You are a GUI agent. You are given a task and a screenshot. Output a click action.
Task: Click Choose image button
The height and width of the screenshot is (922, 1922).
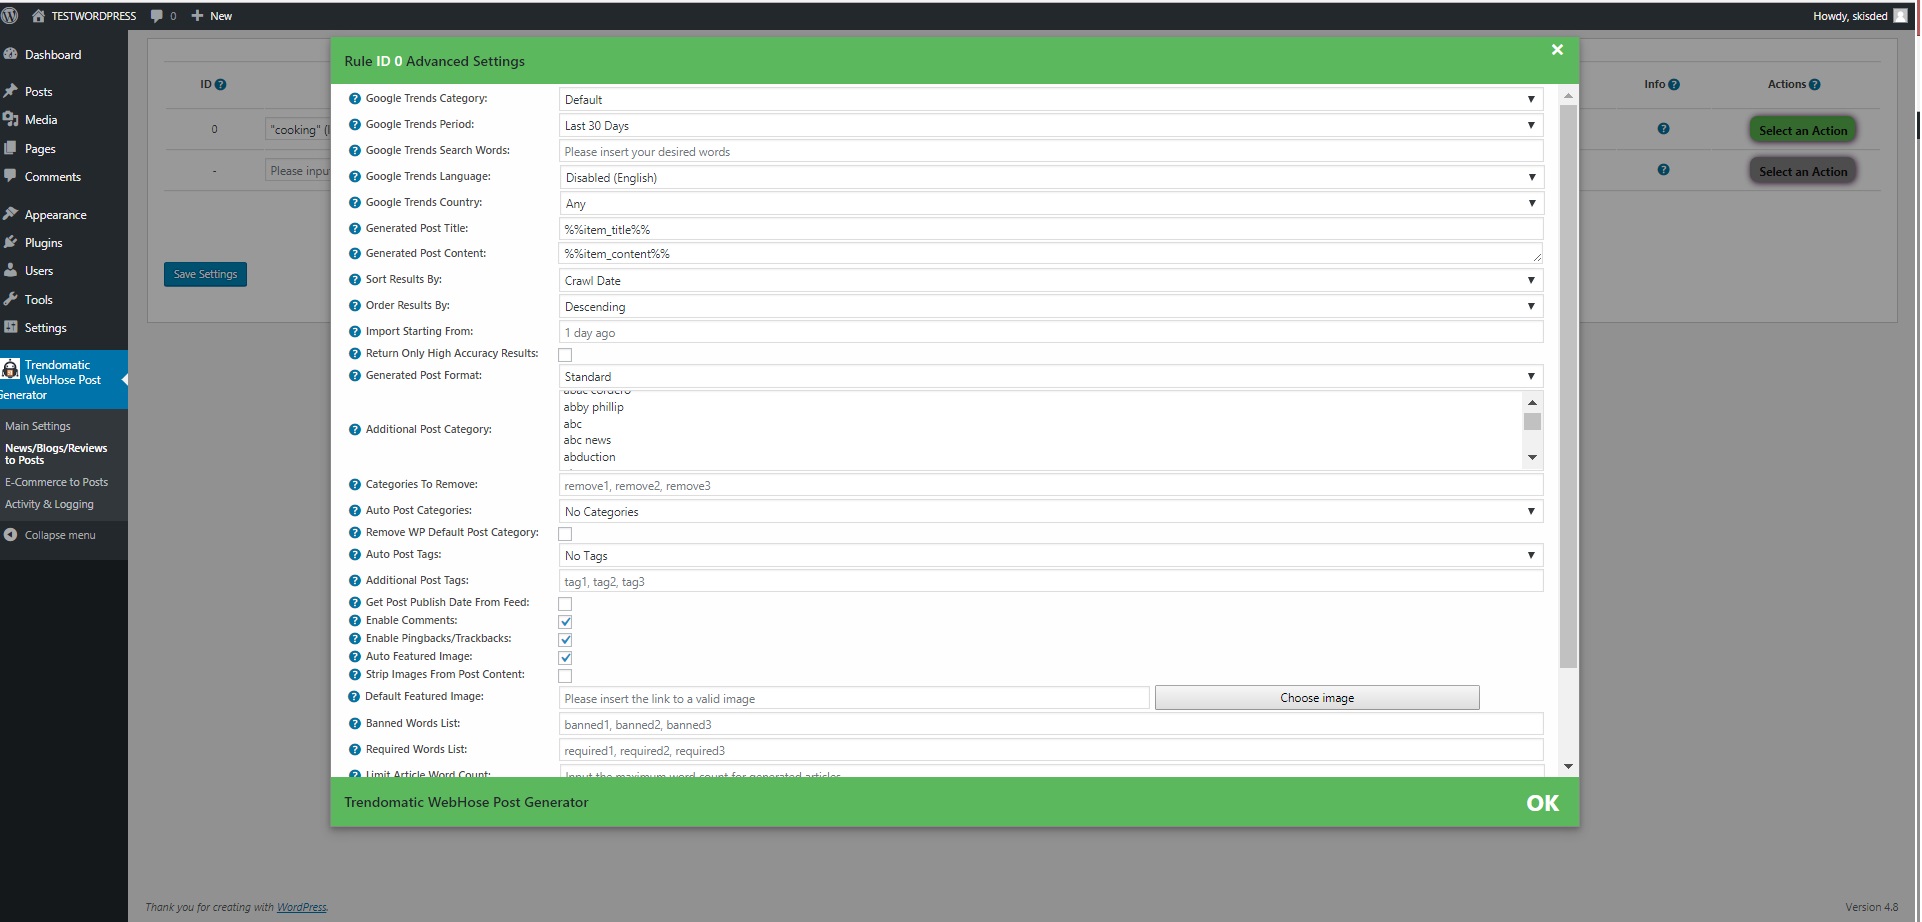click(1317, 698)
